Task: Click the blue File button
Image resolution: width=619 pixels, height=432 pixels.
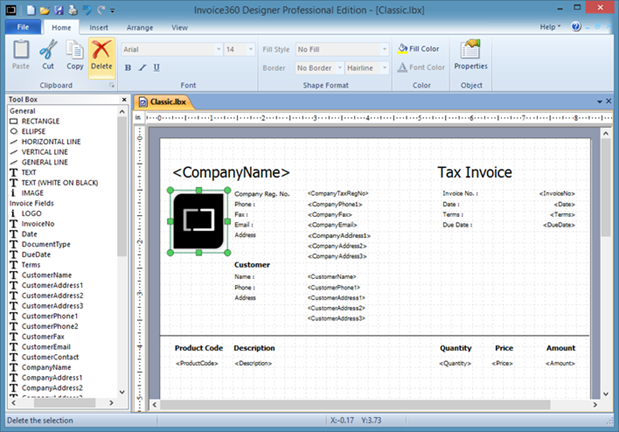Action: pos(22,28)
